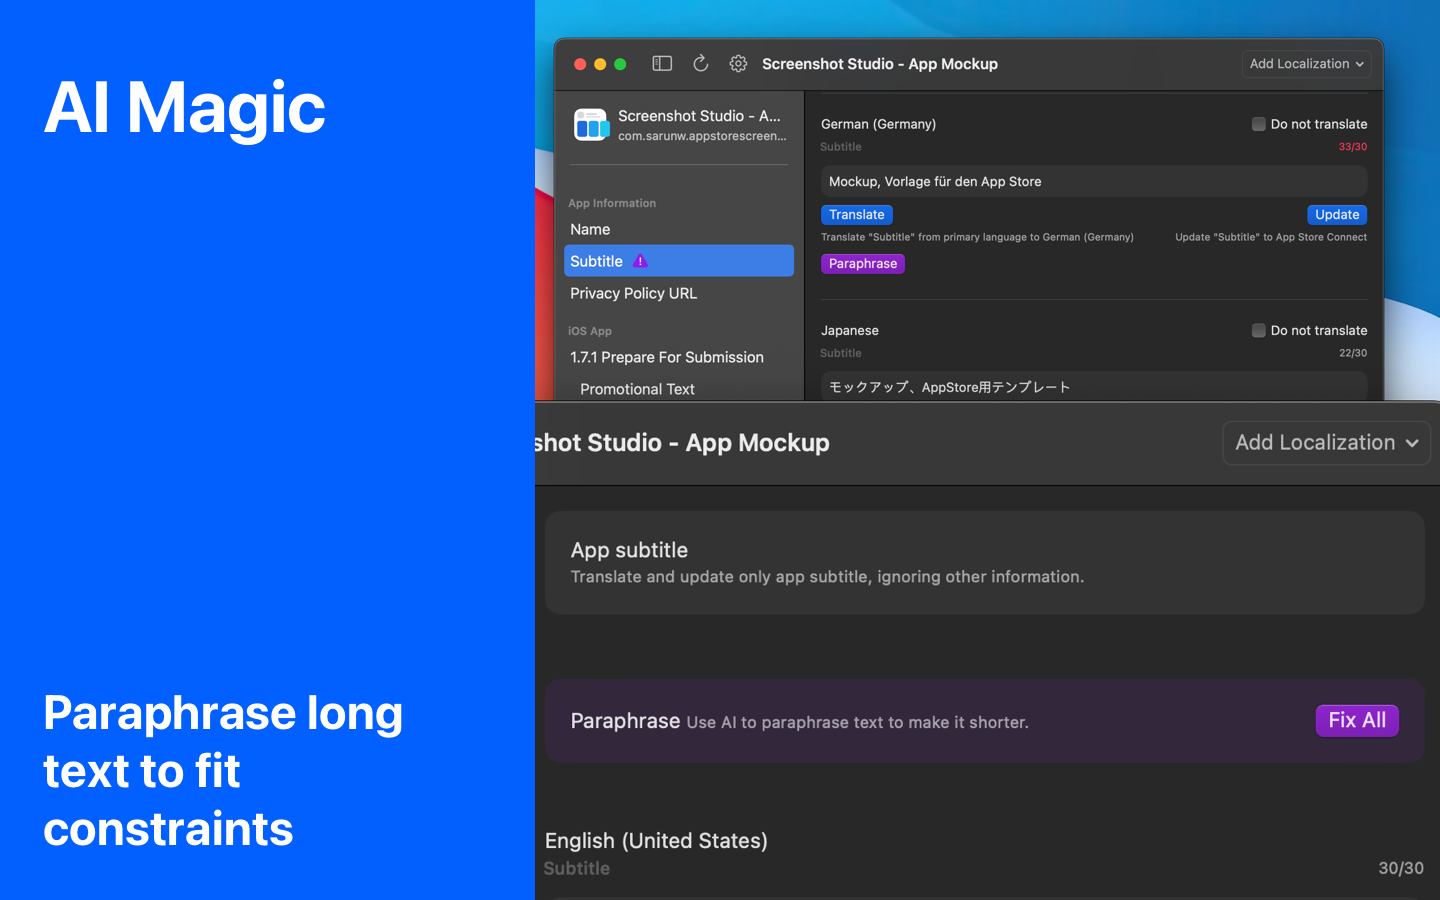The width and height of the screenshot is (1440, 900).
Task: Close the window with the red button
Action: click(580, 64)
